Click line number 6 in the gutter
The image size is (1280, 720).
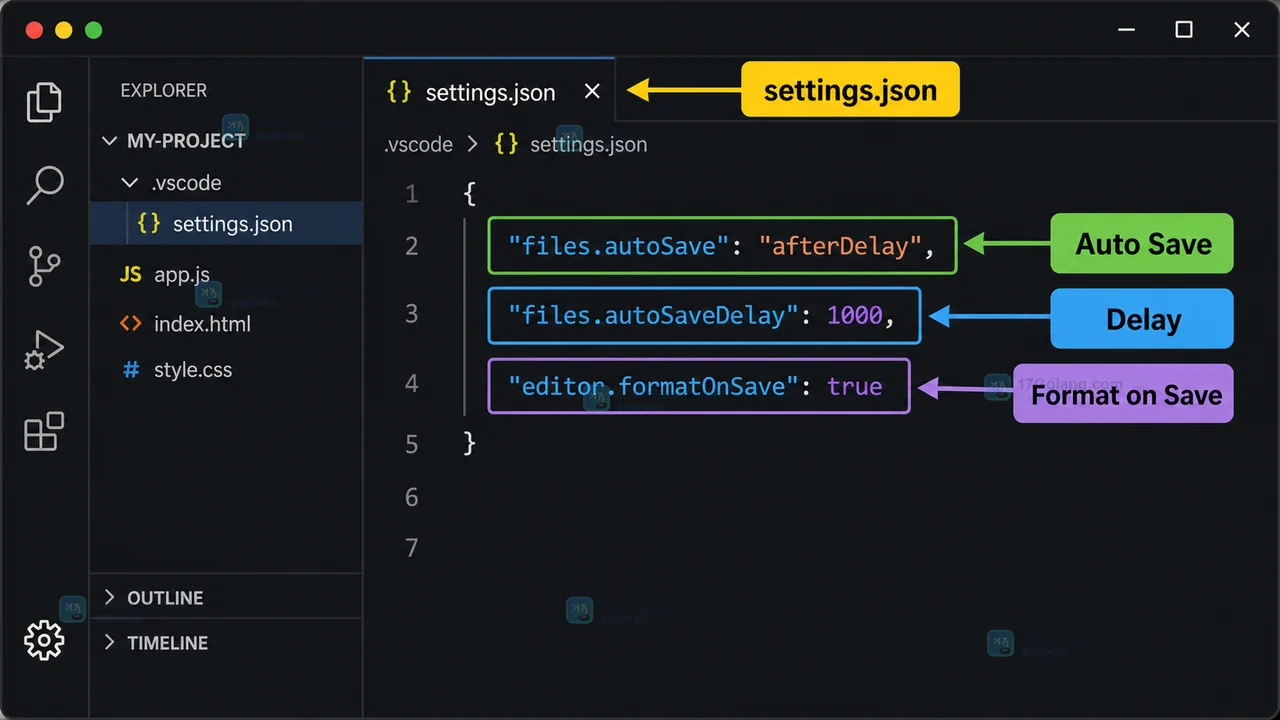(x=411, y=496)
